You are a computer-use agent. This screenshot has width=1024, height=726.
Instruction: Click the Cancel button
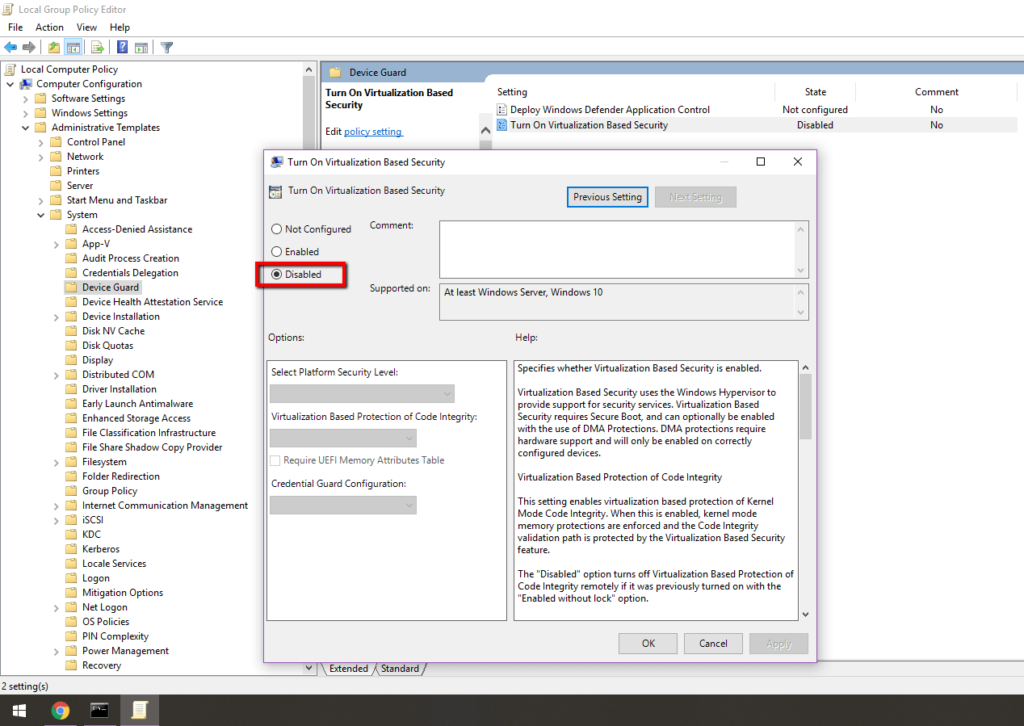click(713, 644)
